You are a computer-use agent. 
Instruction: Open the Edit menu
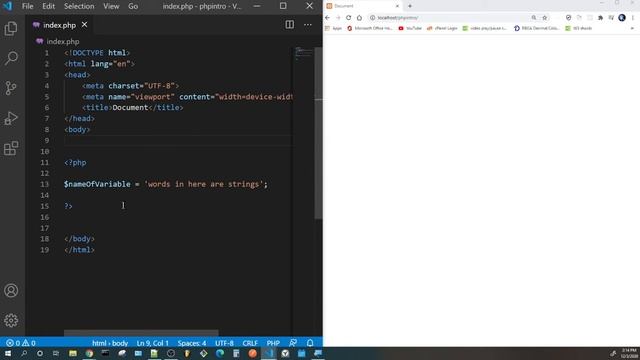coord(48,6)
